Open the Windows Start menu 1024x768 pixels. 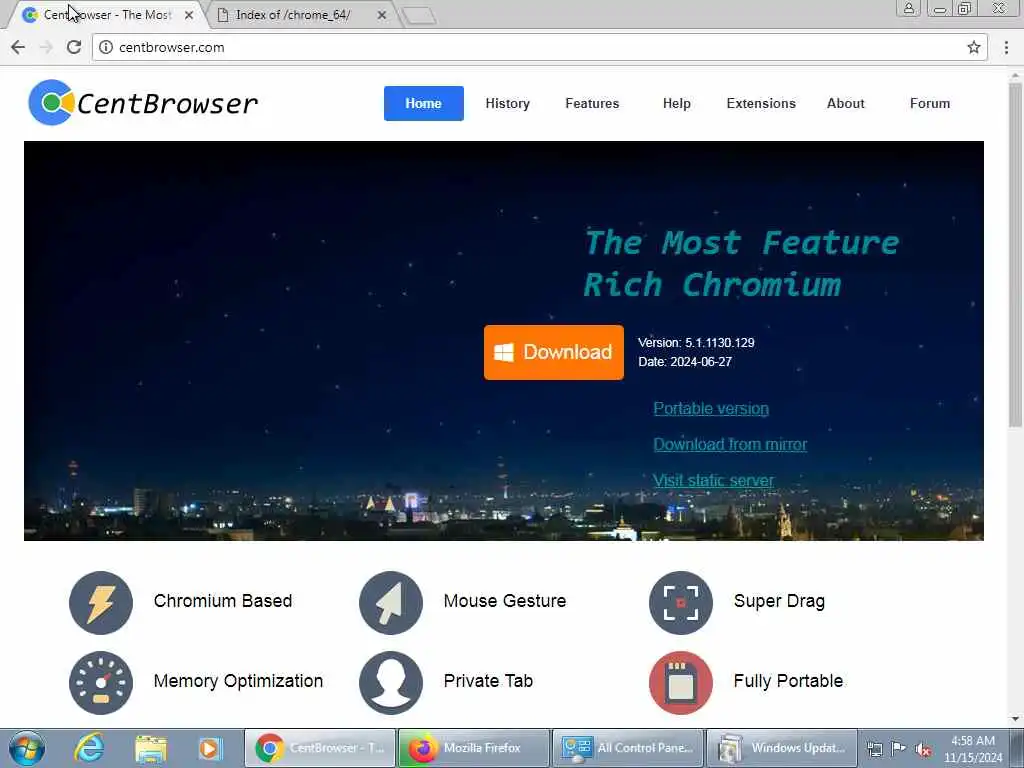[27, 748]
